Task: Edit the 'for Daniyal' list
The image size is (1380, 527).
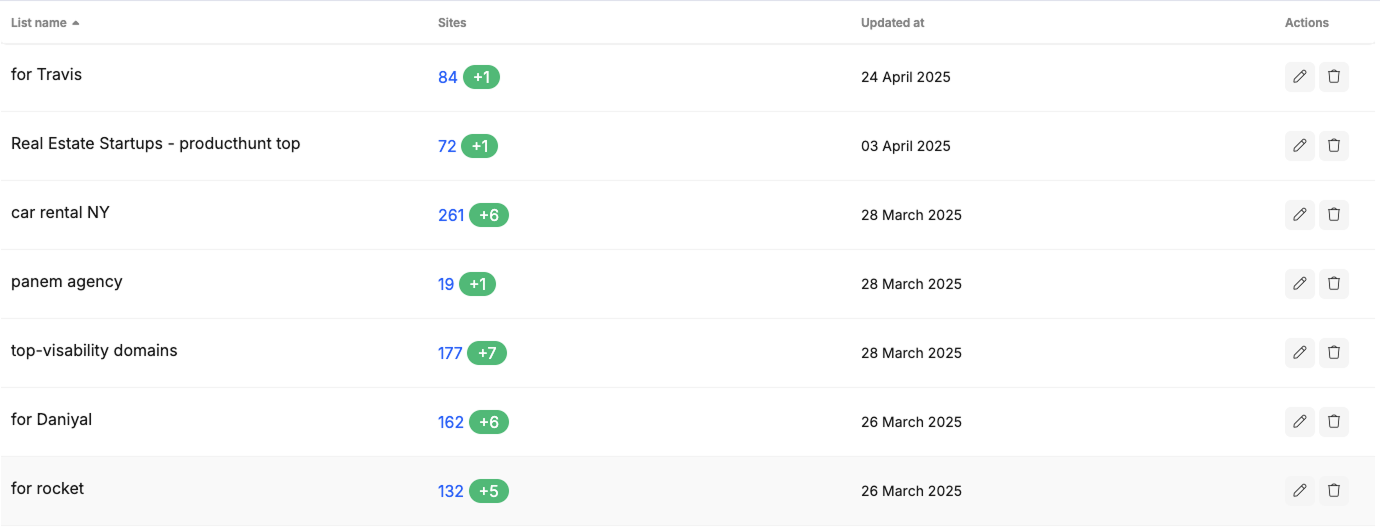Action: [x=1299, y=422]
